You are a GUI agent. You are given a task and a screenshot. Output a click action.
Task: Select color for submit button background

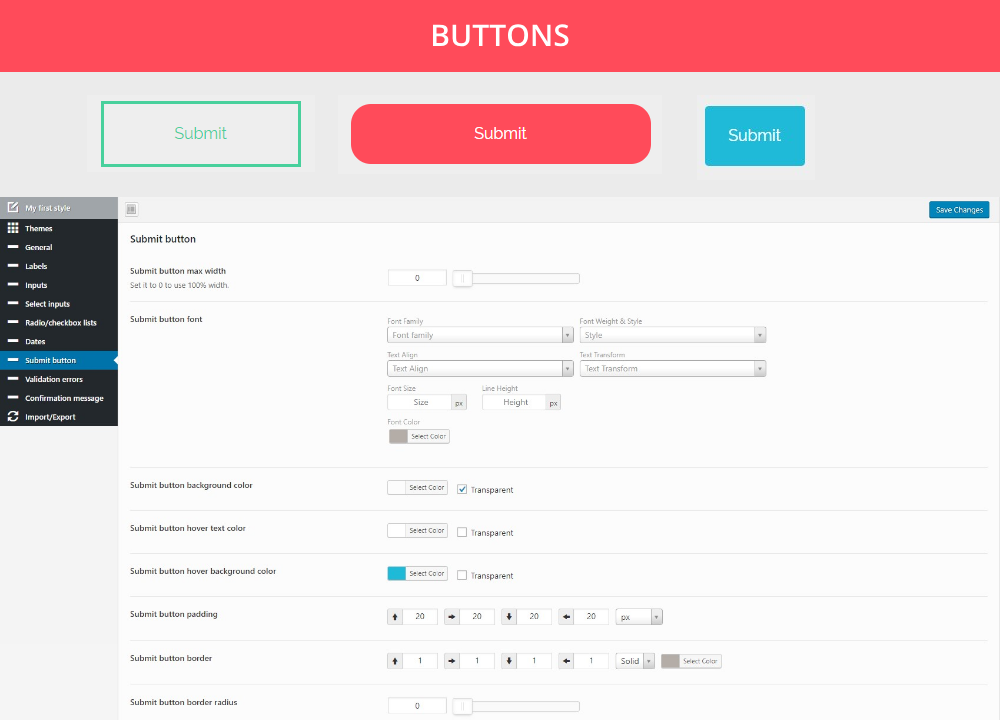417,487
